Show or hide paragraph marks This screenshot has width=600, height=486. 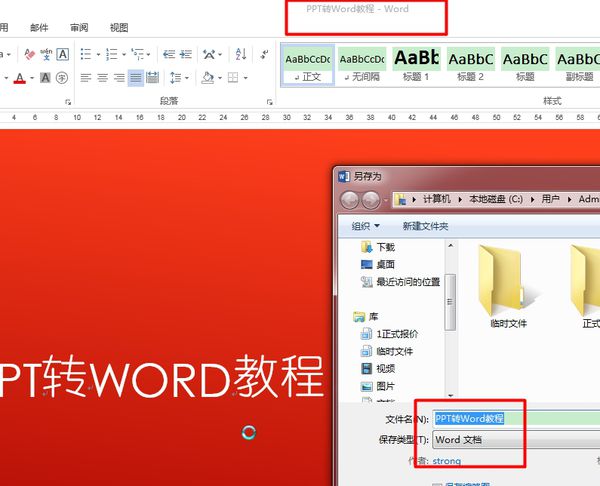pos(264,54)
